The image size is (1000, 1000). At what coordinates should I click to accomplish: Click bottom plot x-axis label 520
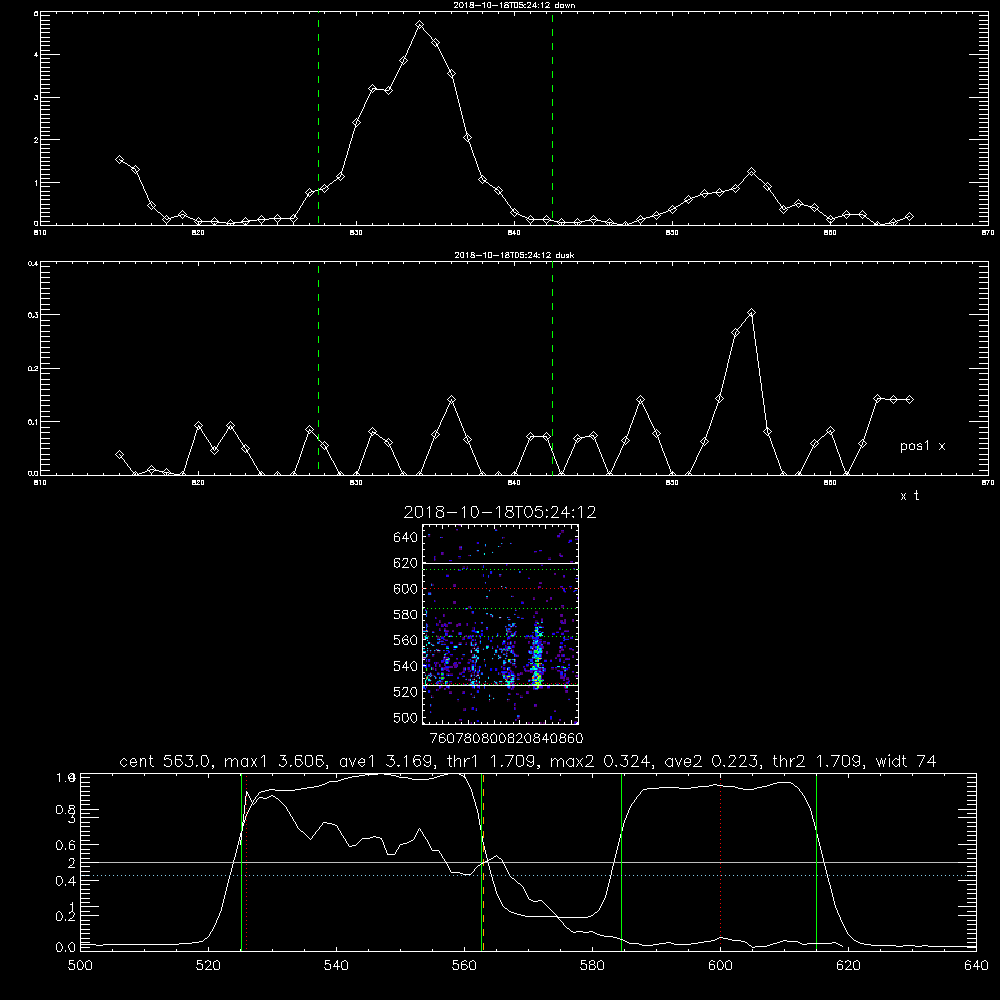pos(209,966)
